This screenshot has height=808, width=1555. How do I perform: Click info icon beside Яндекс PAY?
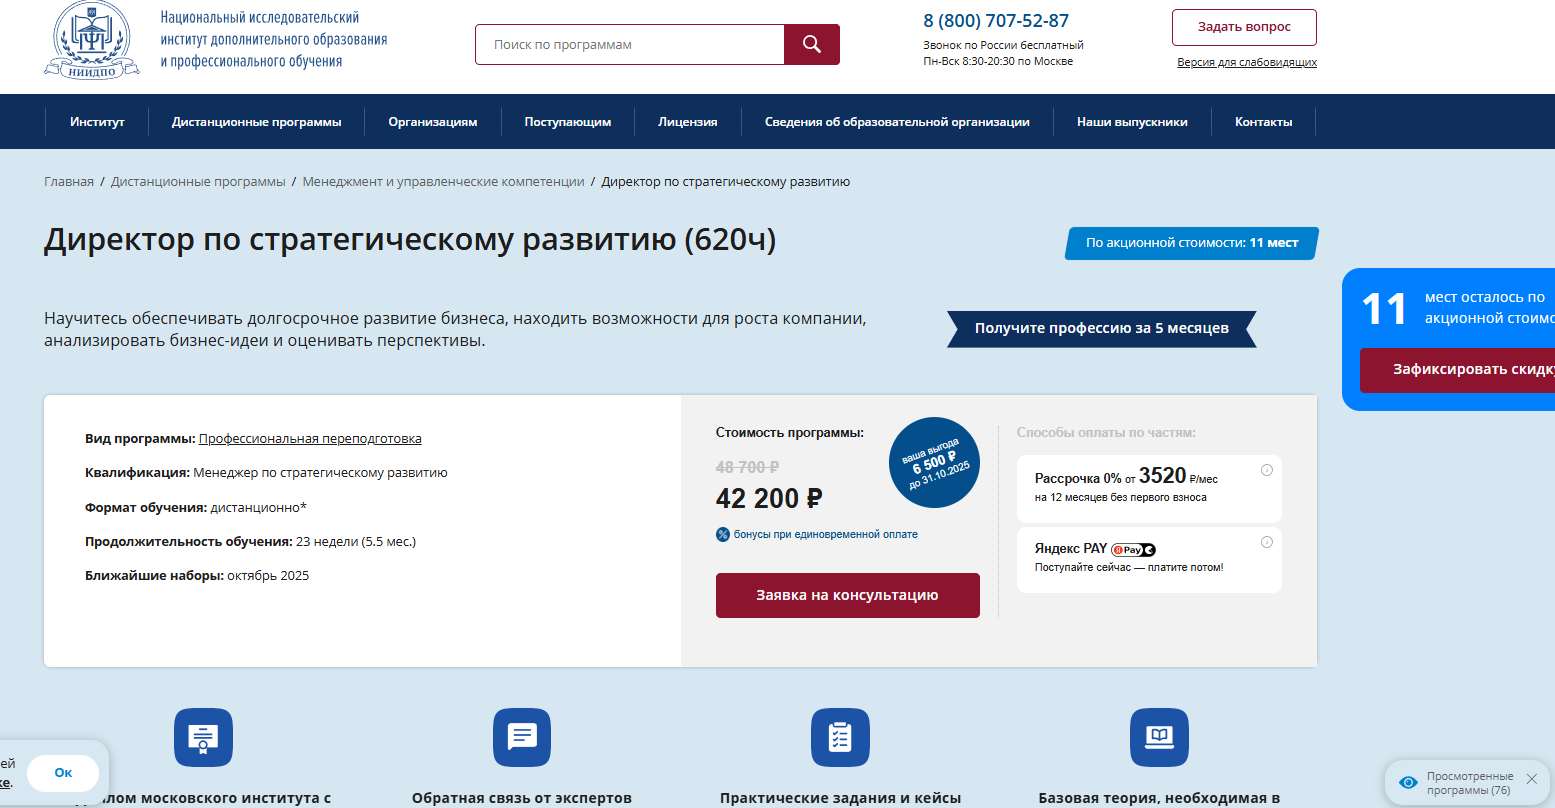[x=1266, y=542]
